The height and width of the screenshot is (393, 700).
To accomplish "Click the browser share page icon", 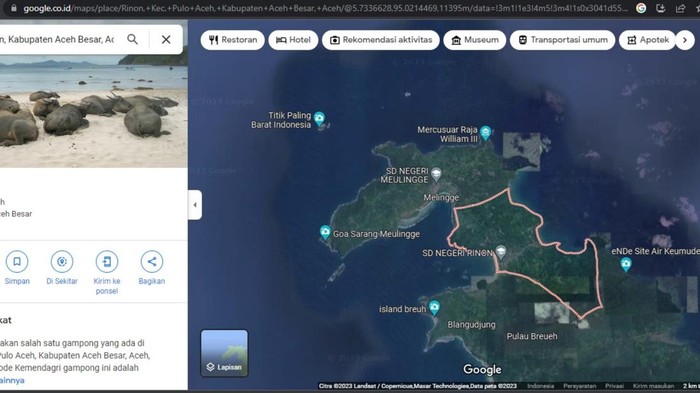I will tap(680, 8).
